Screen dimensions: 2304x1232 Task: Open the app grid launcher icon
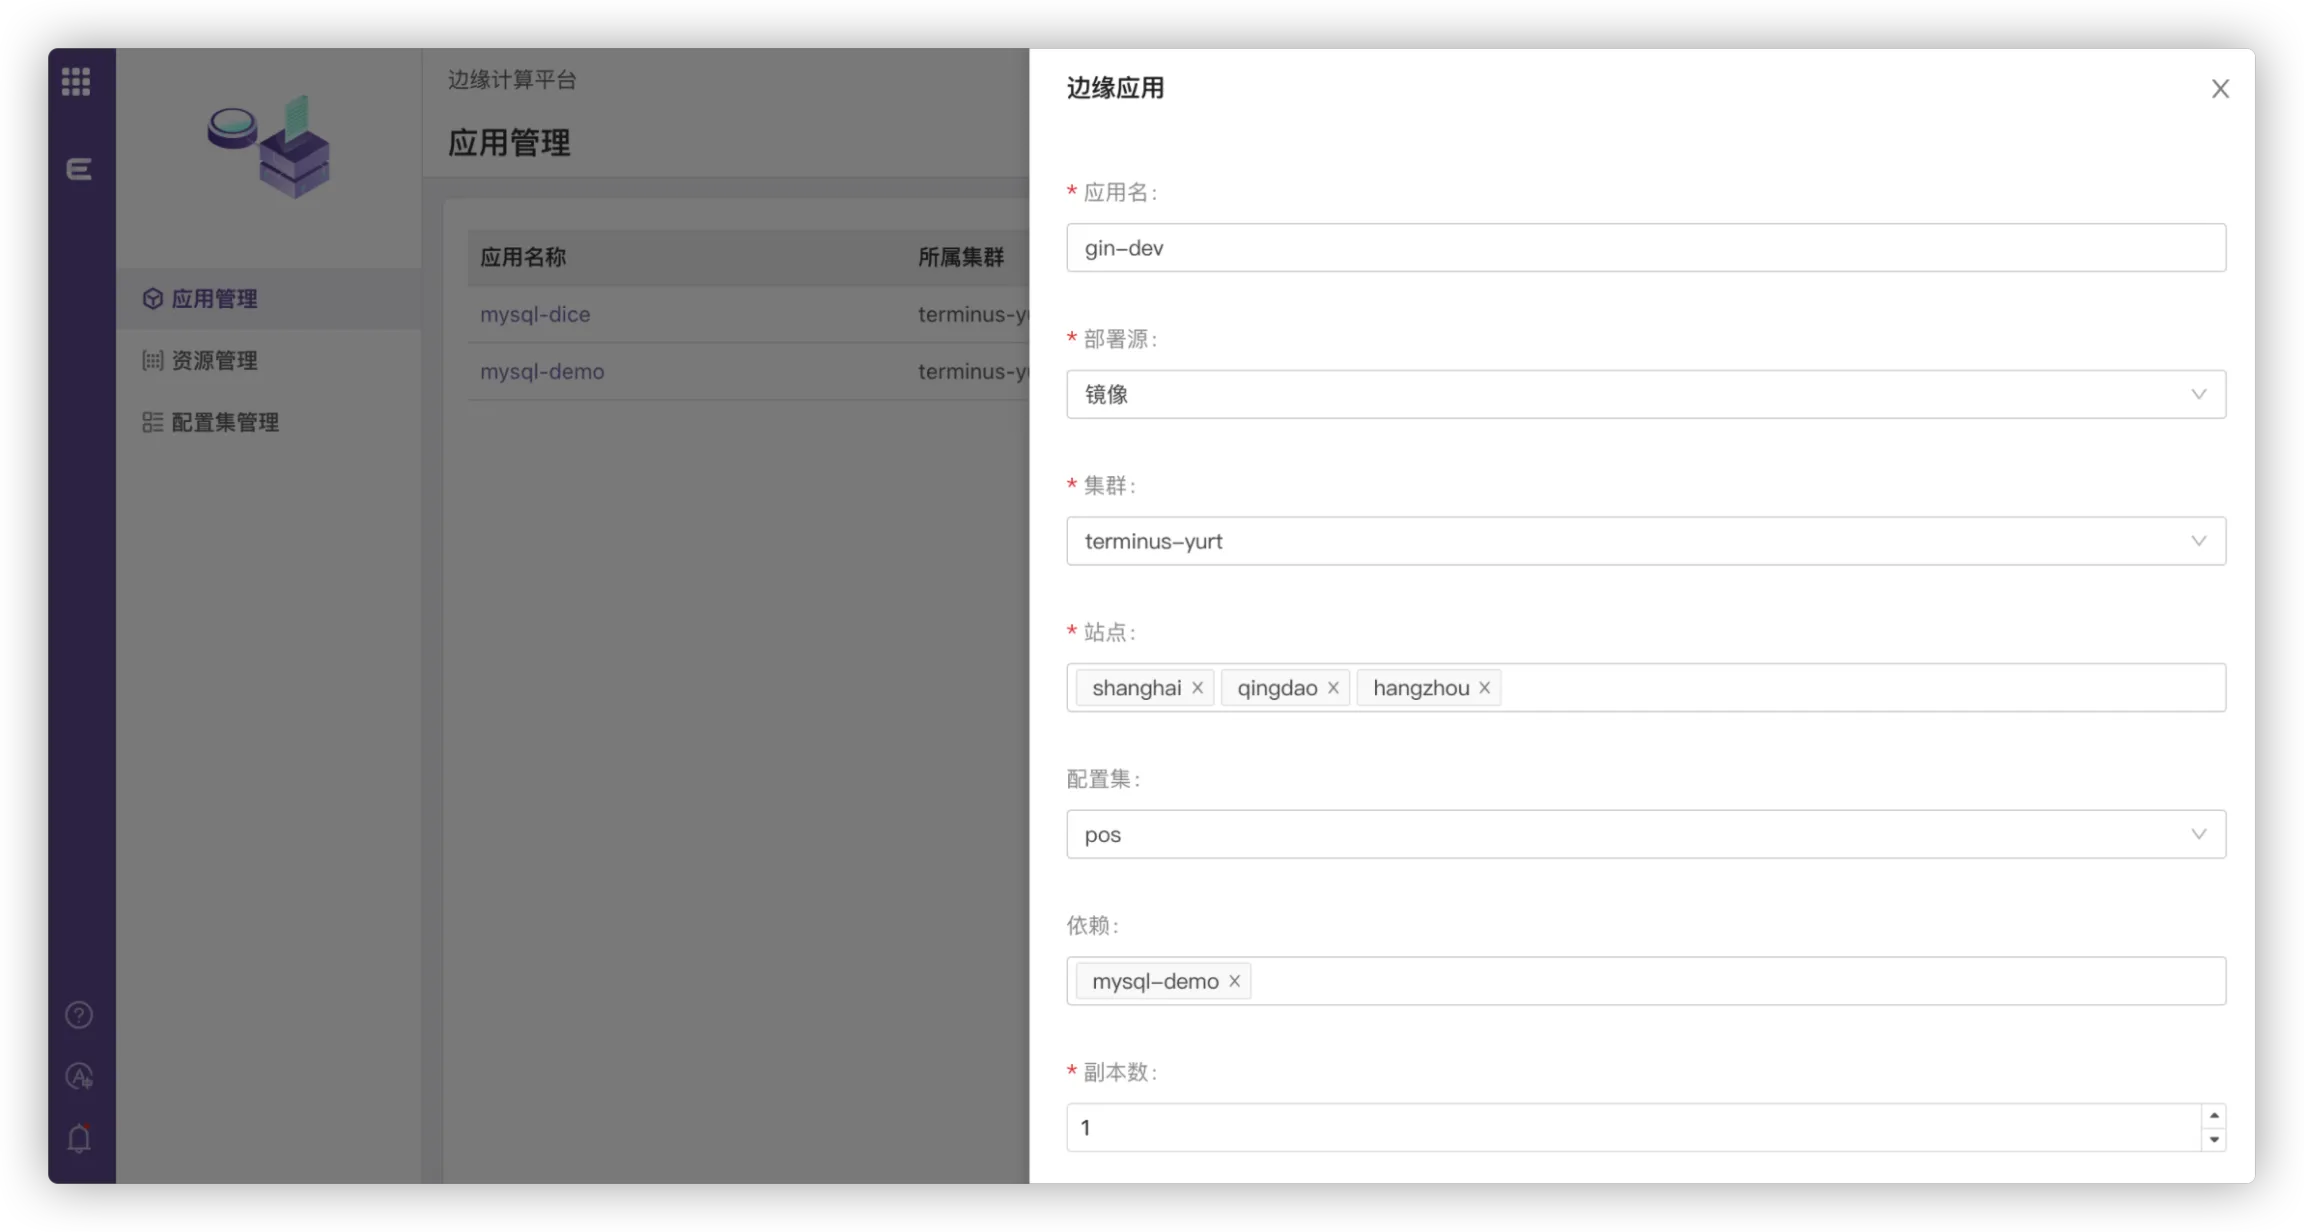pos(76,81)
